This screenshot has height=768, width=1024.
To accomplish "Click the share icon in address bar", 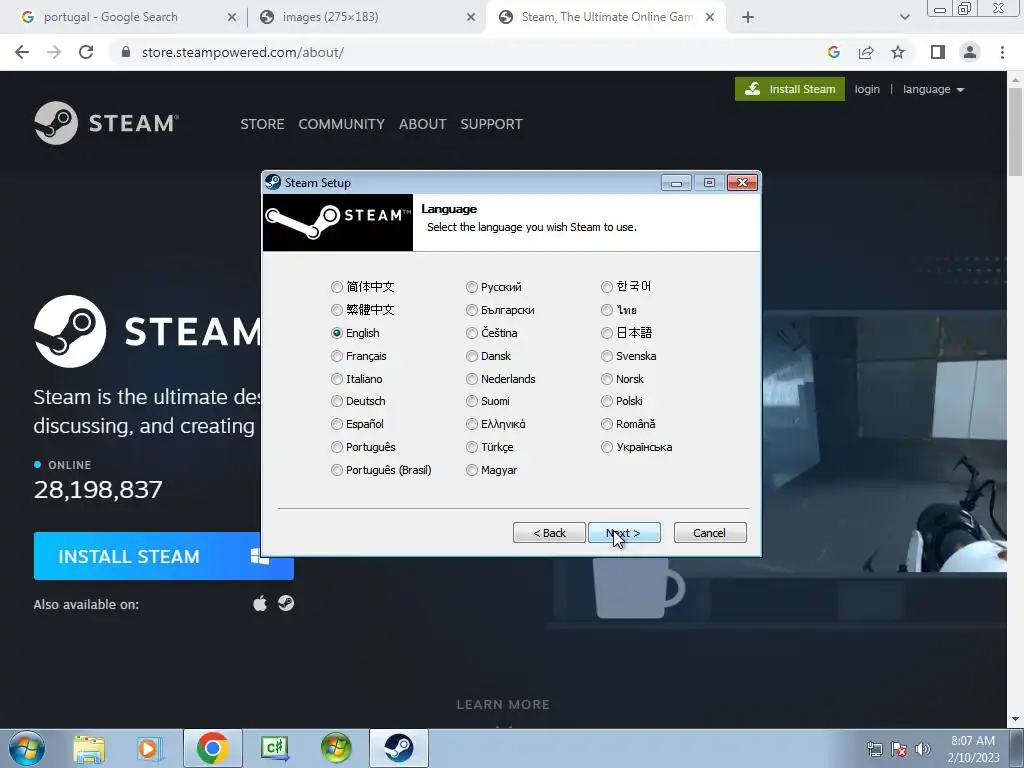I will coord(866,52).
